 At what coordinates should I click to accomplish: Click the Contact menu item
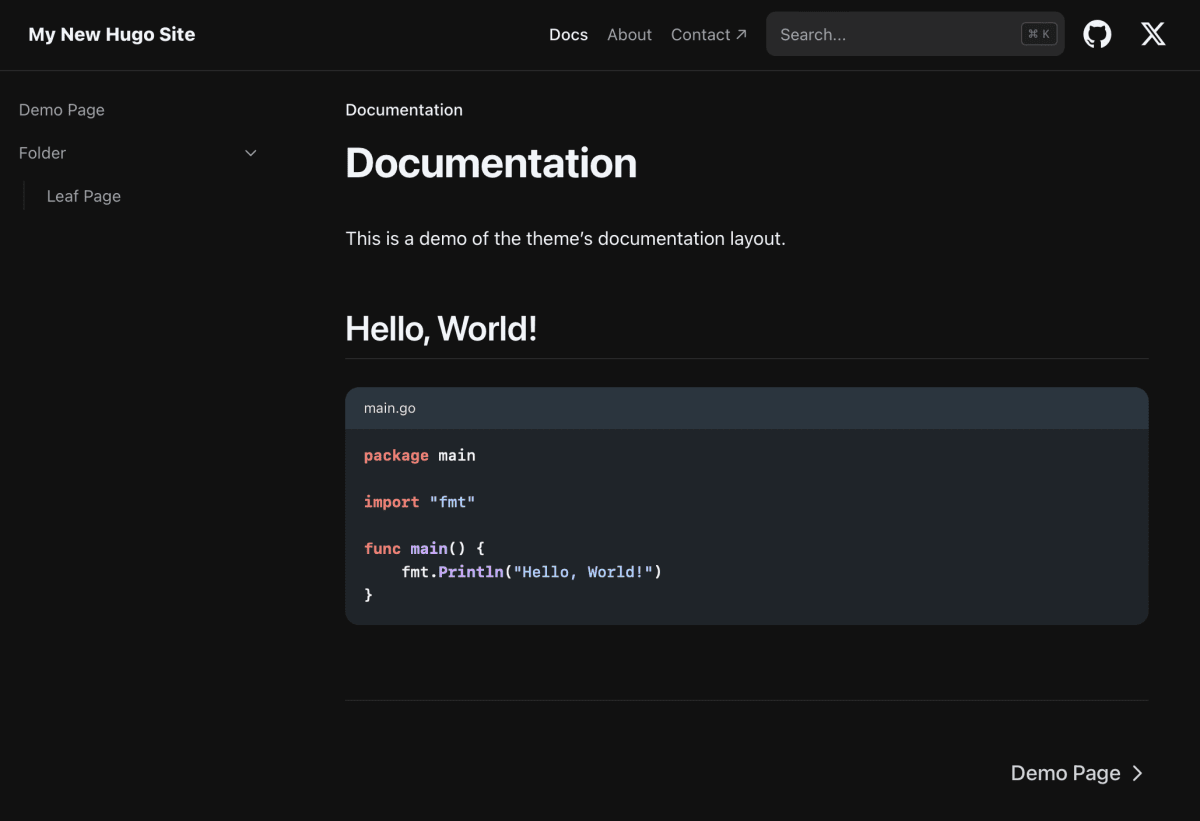click(699, 34)
